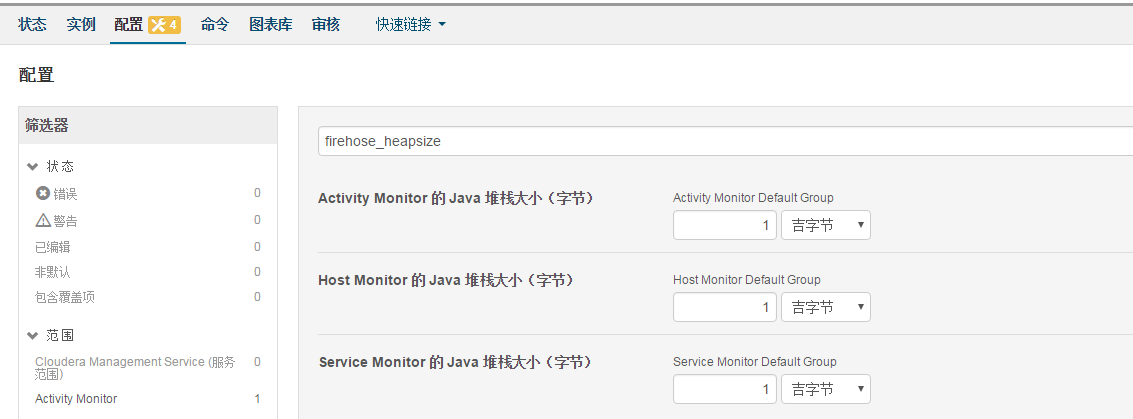This screenshot has height=419, width=1133.
Task: Click the wrench badge on 配置 tab
Action: click(x=165, y=25)
